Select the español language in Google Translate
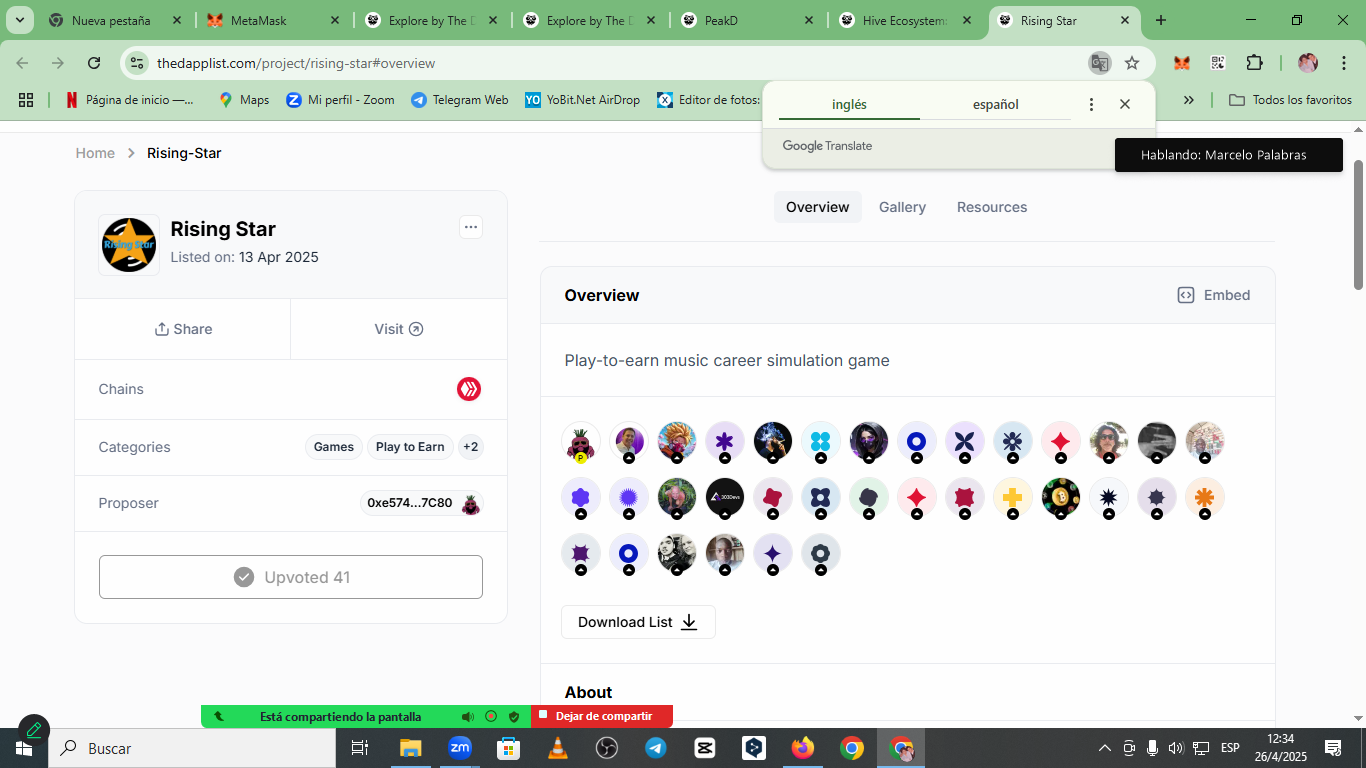Screen dimensions: 1366x768 click(x=996, y=105)
